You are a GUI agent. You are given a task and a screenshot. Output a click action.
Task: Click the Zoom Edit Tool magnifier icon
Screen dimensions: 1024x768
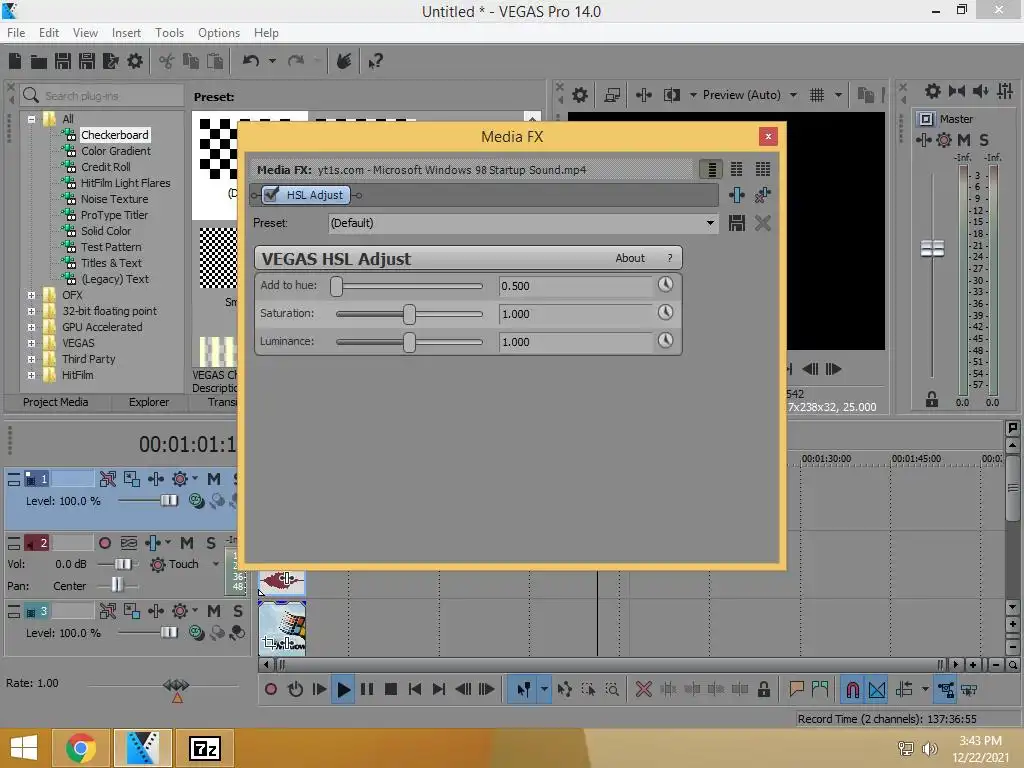point(612,690)
